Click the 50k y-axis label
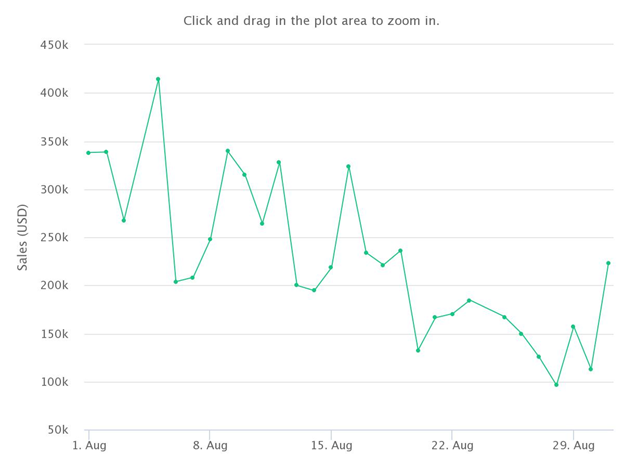 58,430
